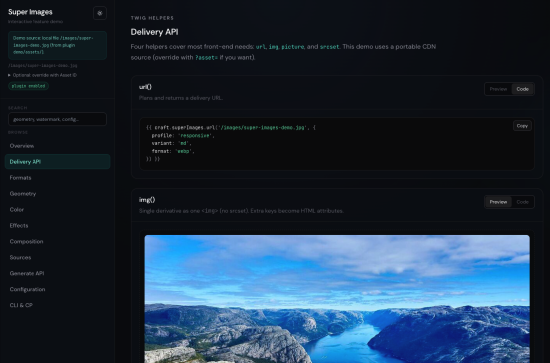This screenshot has width=550, height=363.
Task: Click the 'picture' helper name
Action: pos(293,47)
